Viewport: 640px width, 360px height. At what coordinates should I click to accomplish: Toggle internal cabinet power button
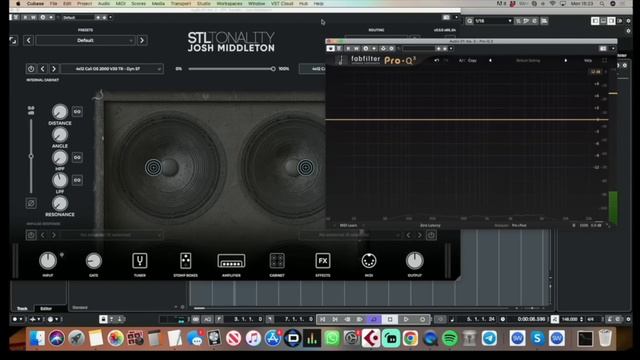pyautogui.click(x=31, y=69)
